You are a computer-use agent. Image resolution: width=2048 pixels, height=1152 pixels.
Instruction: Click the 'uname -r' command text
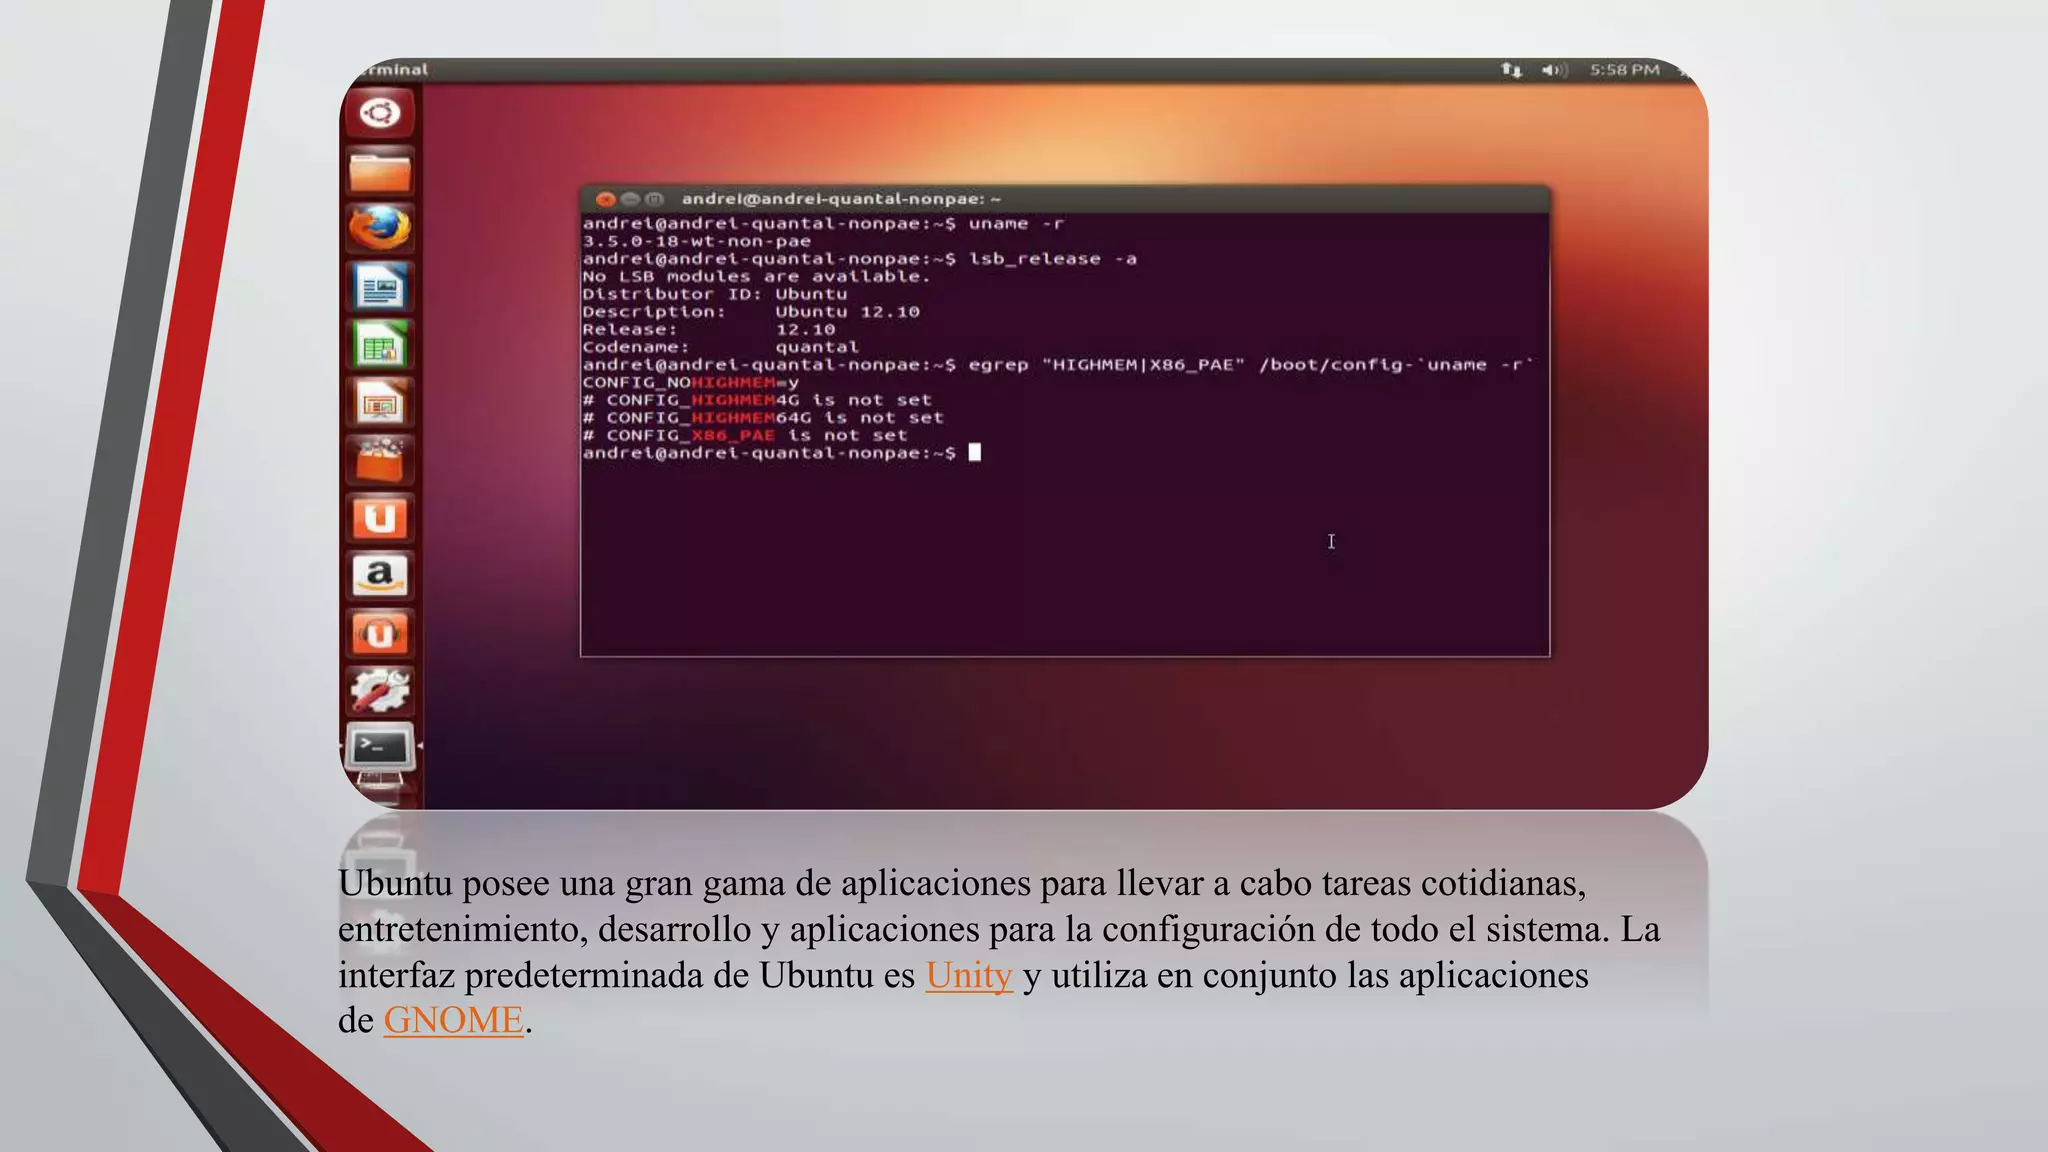(1016, 224)
